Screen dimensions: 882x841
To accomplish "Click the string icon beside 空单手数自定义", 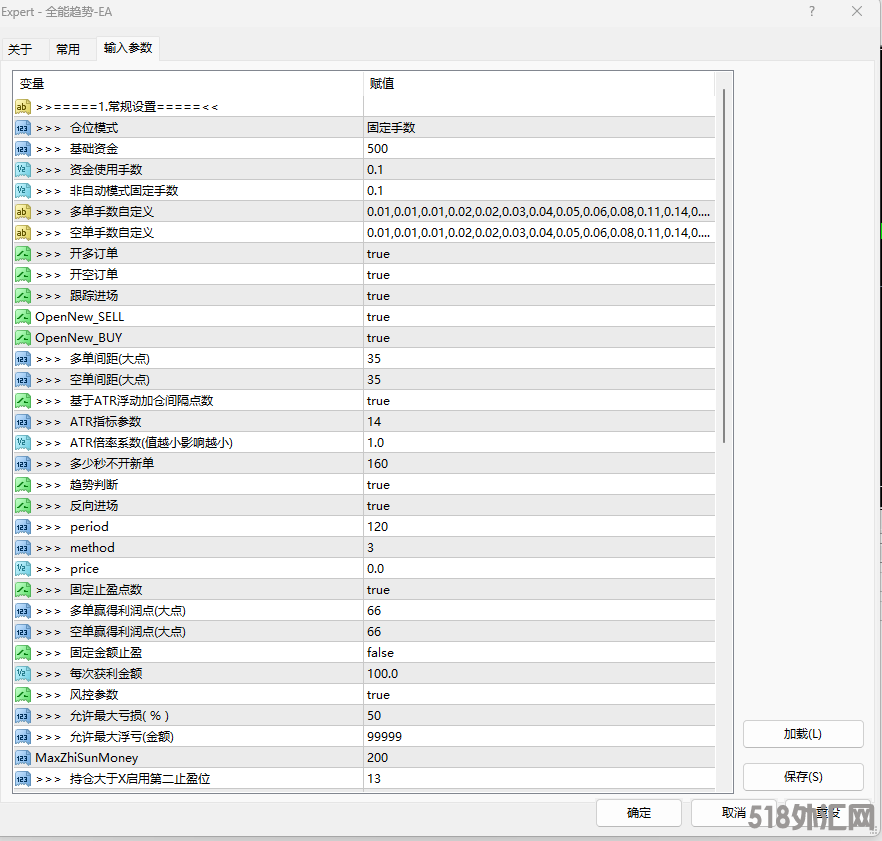I will 22,232.
